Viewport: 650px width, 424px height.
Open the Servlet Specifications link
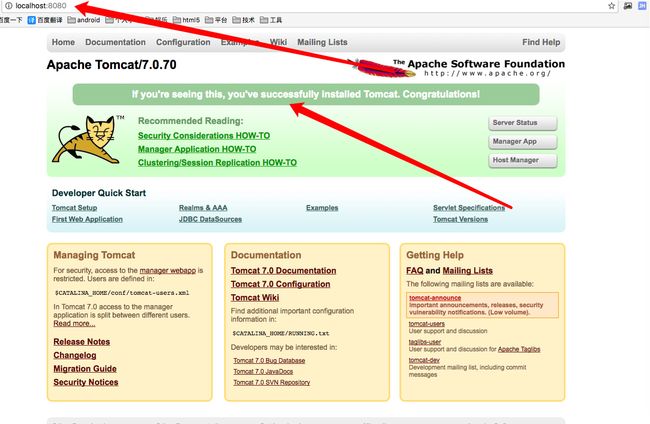click(x=469, y=208)
